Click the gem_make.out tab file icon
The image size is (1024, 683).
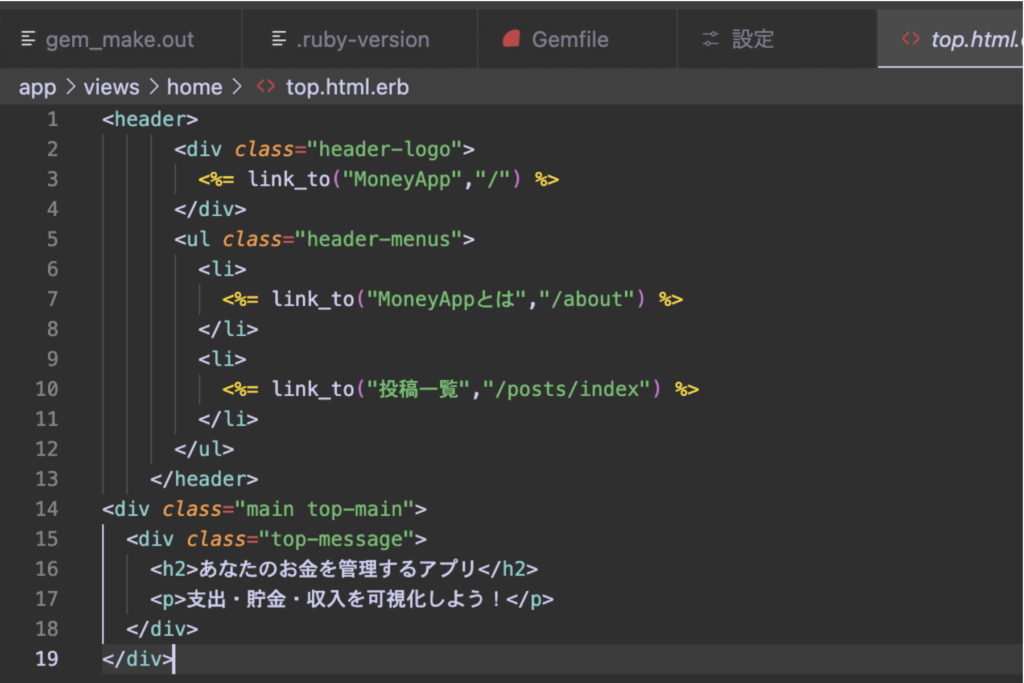pos(28,40)
